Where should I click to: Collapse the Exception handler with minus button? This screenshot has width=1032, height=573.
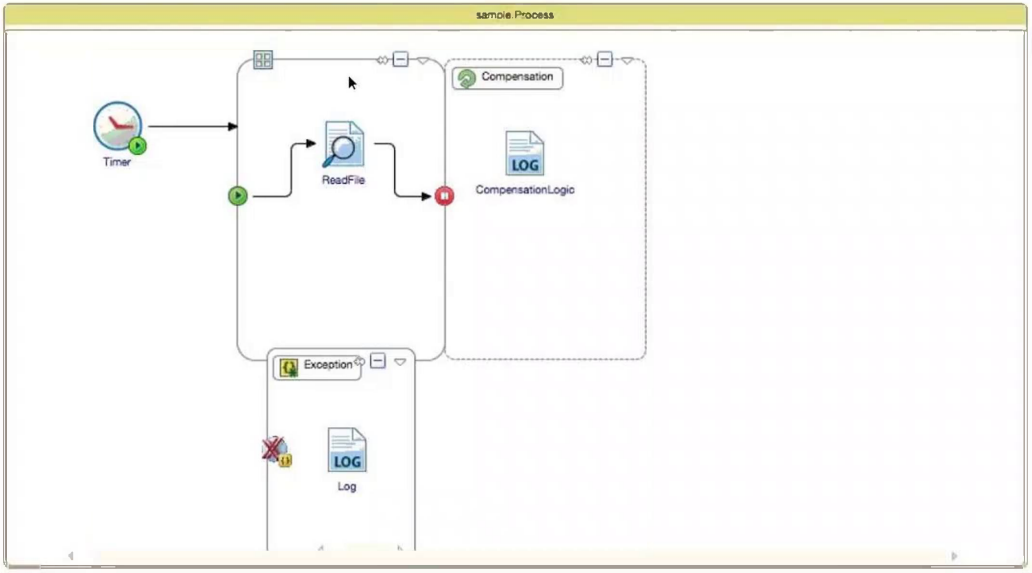tap(377, 361)
